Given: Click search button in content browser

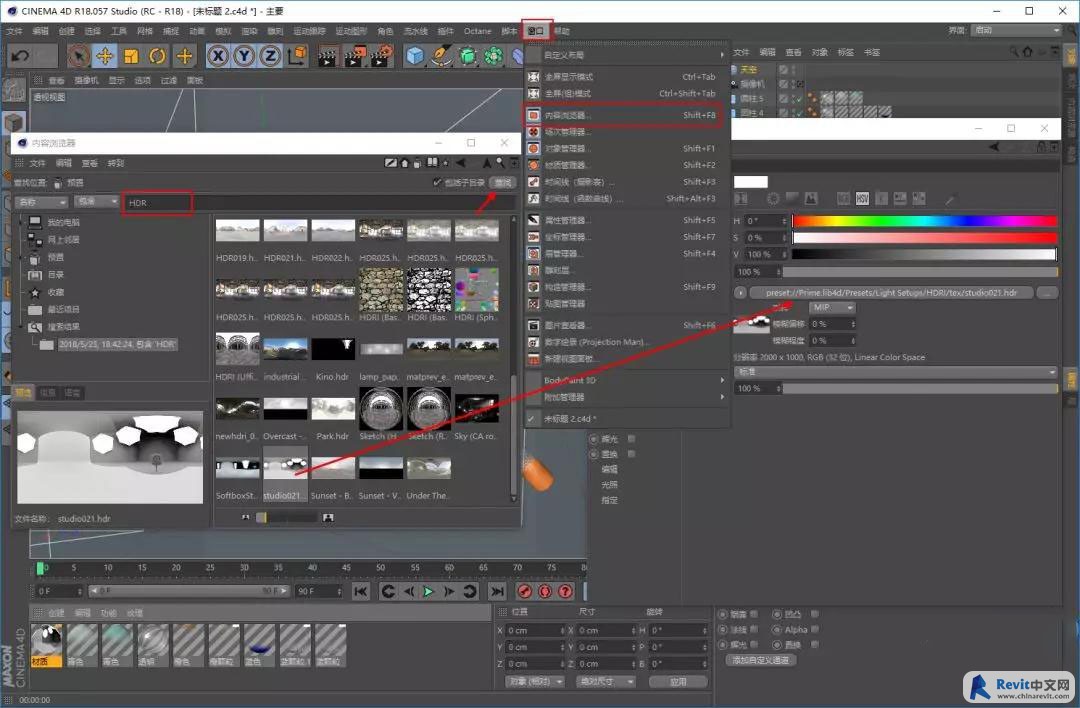Looking at the screenshot, I should 503,183.
